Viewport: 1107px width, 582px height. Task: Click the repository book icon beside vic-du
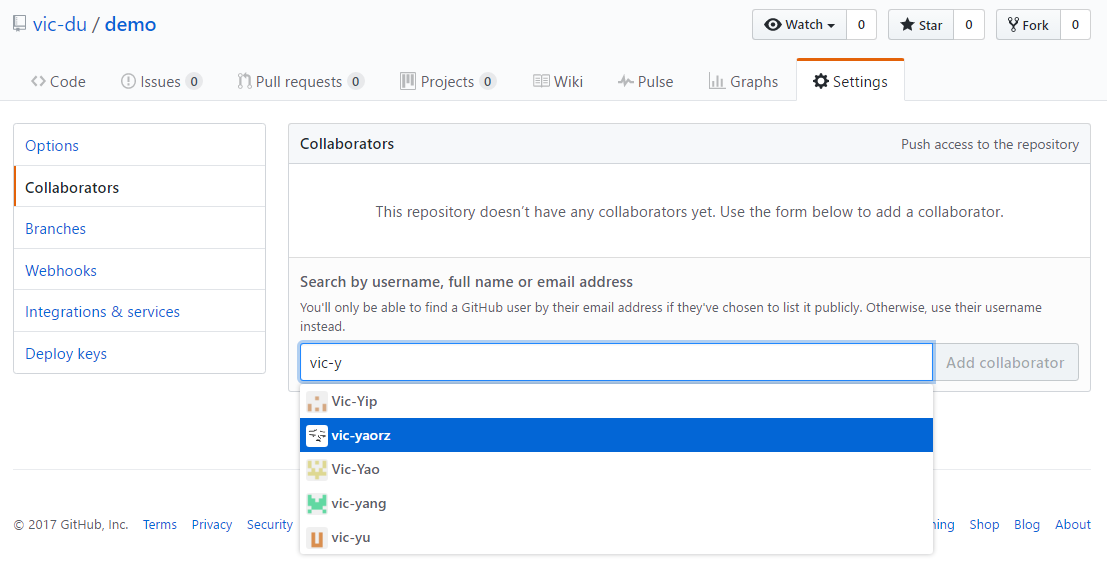[20, 24]
